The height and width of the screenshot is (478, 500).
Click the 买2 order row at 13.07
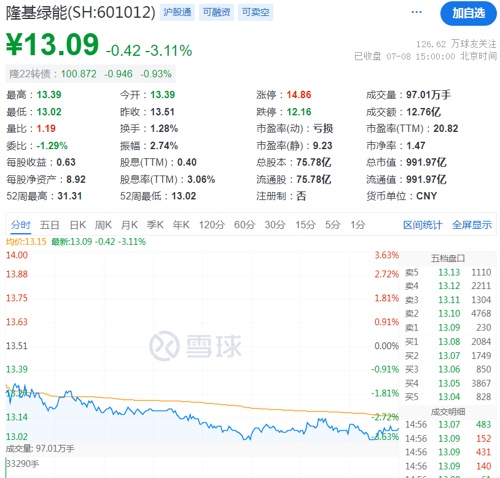tap(448, 356)
